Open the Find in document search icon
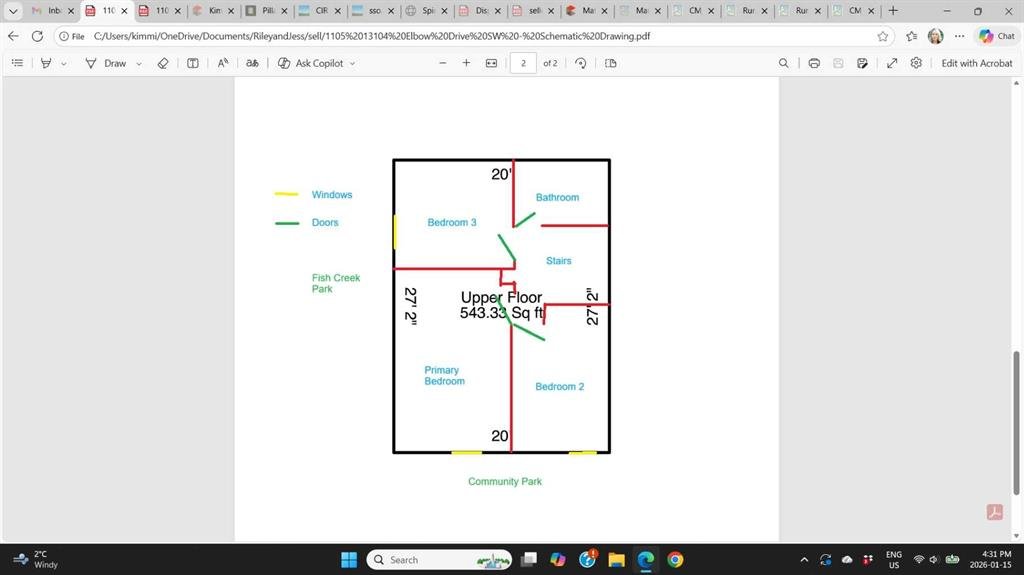1024x575 pixels. [783, 63]
